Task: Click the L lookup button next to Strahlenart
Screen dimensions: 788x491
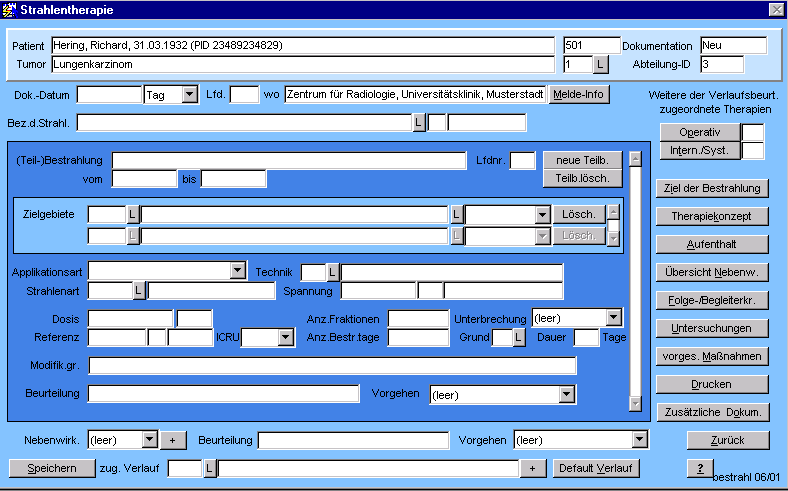Action: 139,291
